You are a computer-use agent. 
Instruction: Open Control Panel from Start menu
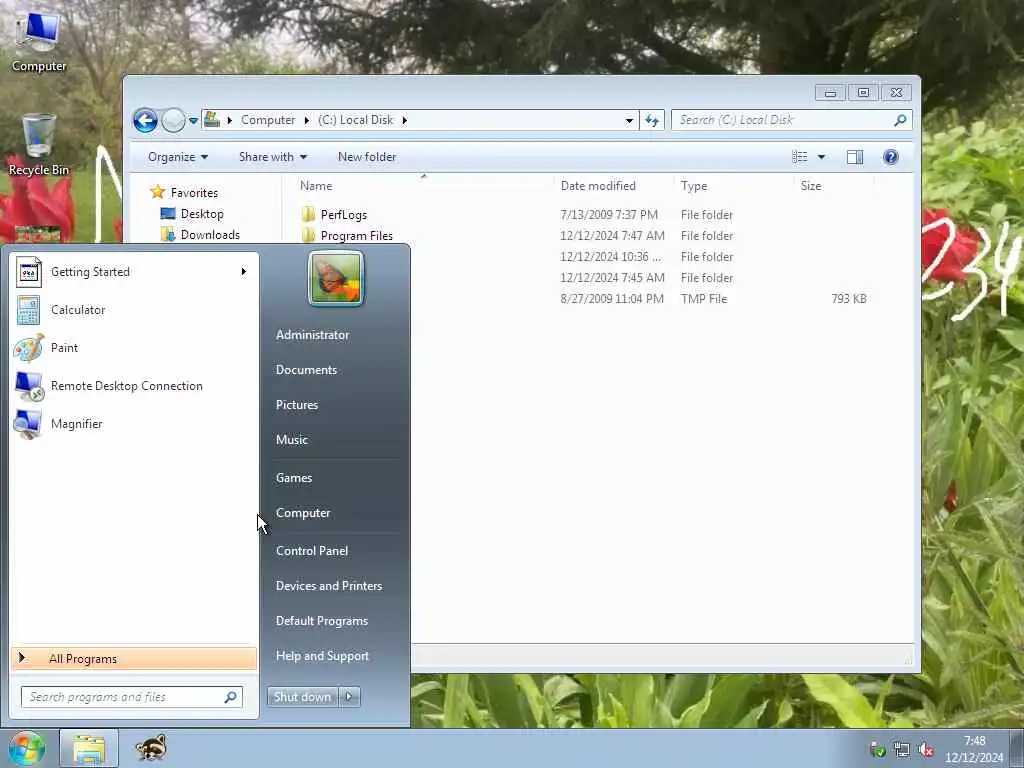point(312,551)
